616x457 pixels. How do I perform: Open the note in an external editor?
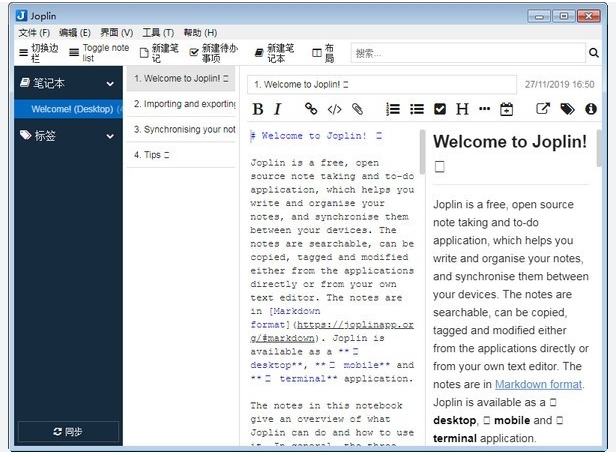[543, 108]
